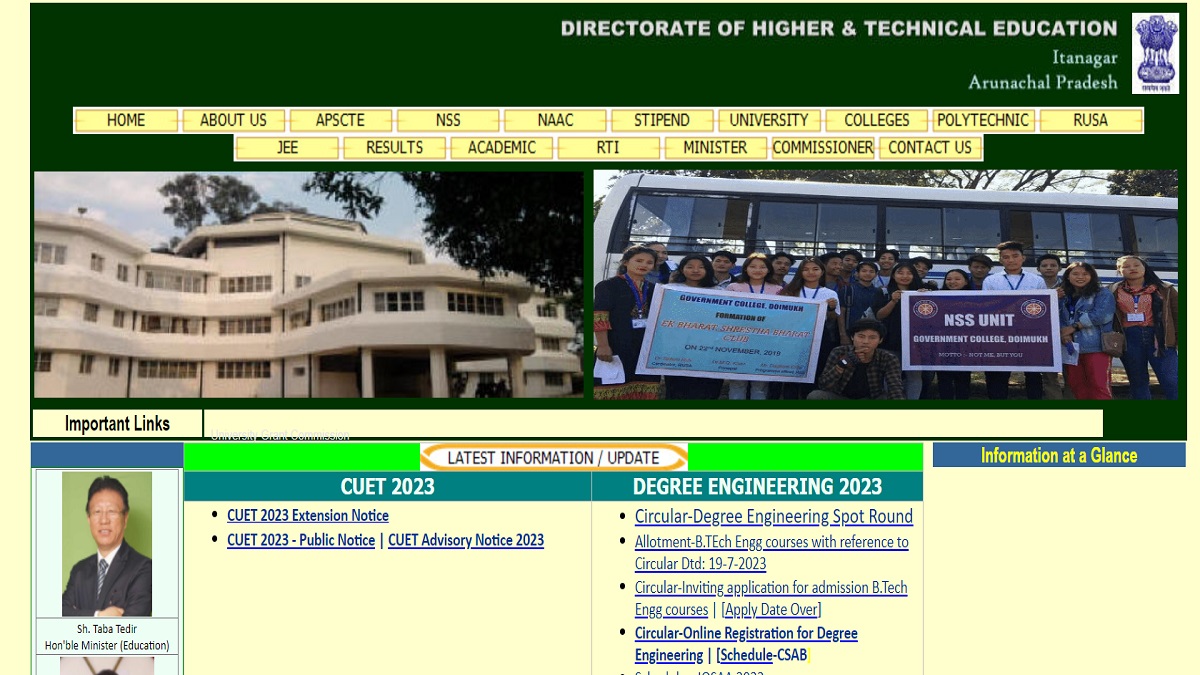Navigate to the COLLEGES section
This screenshot has width=1200, height=675.
coord(877,121)
